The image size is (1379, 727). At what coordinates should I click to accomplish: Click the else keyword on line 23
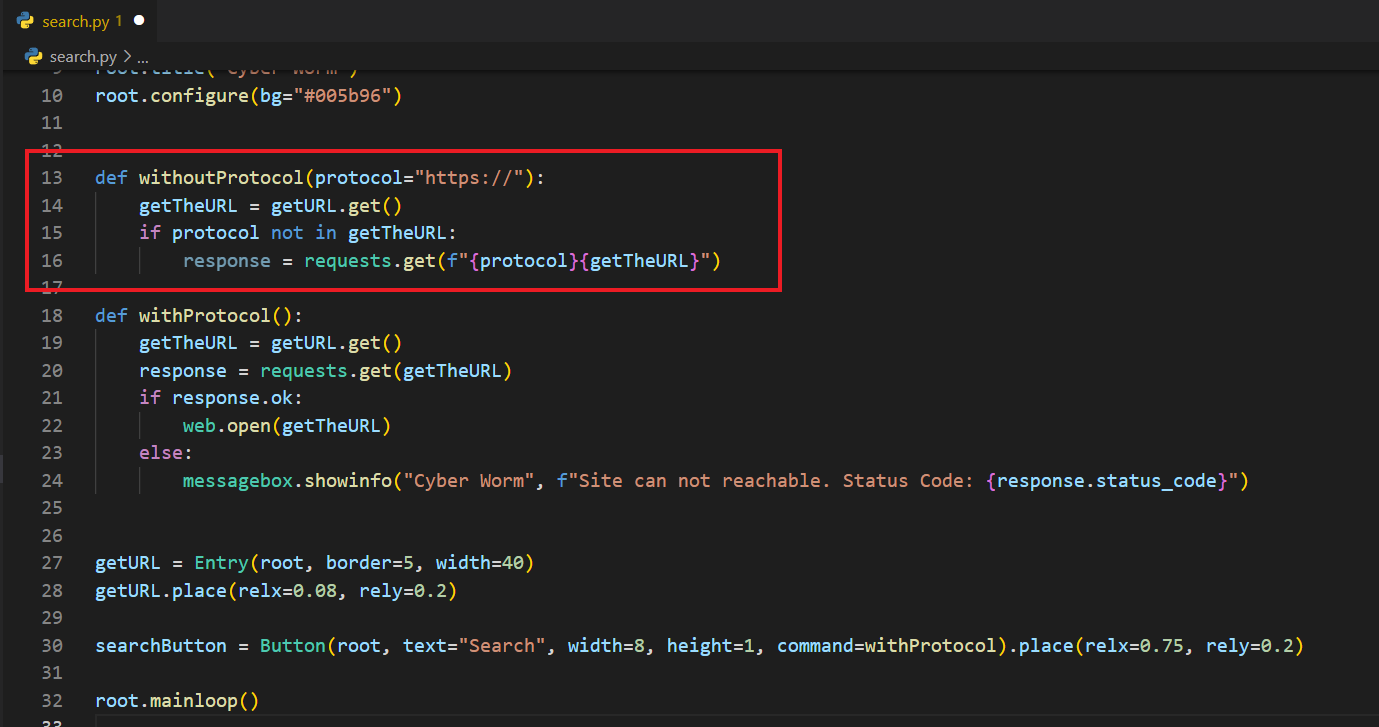(x=160, y=453)
